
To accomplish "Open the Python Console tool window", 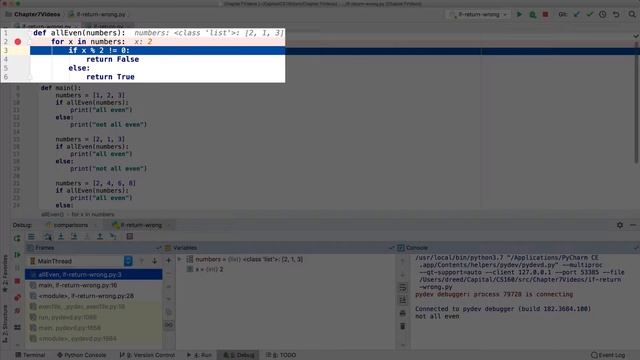I will pos(81,355).
